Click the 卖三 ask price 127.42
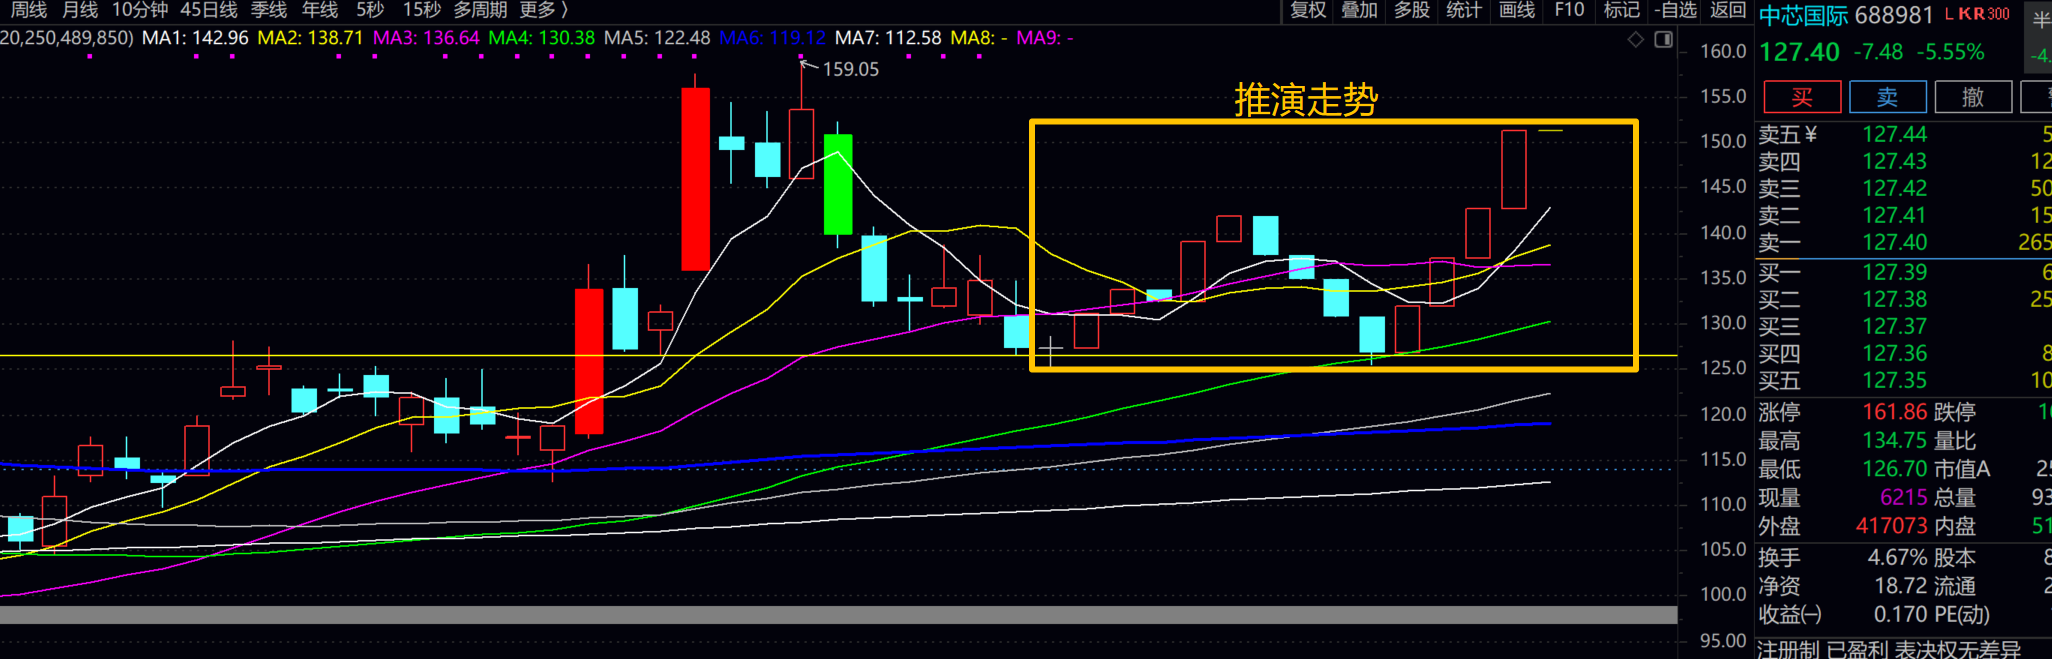Viewport: 2052px width, 659px height. coord(1894,188)
